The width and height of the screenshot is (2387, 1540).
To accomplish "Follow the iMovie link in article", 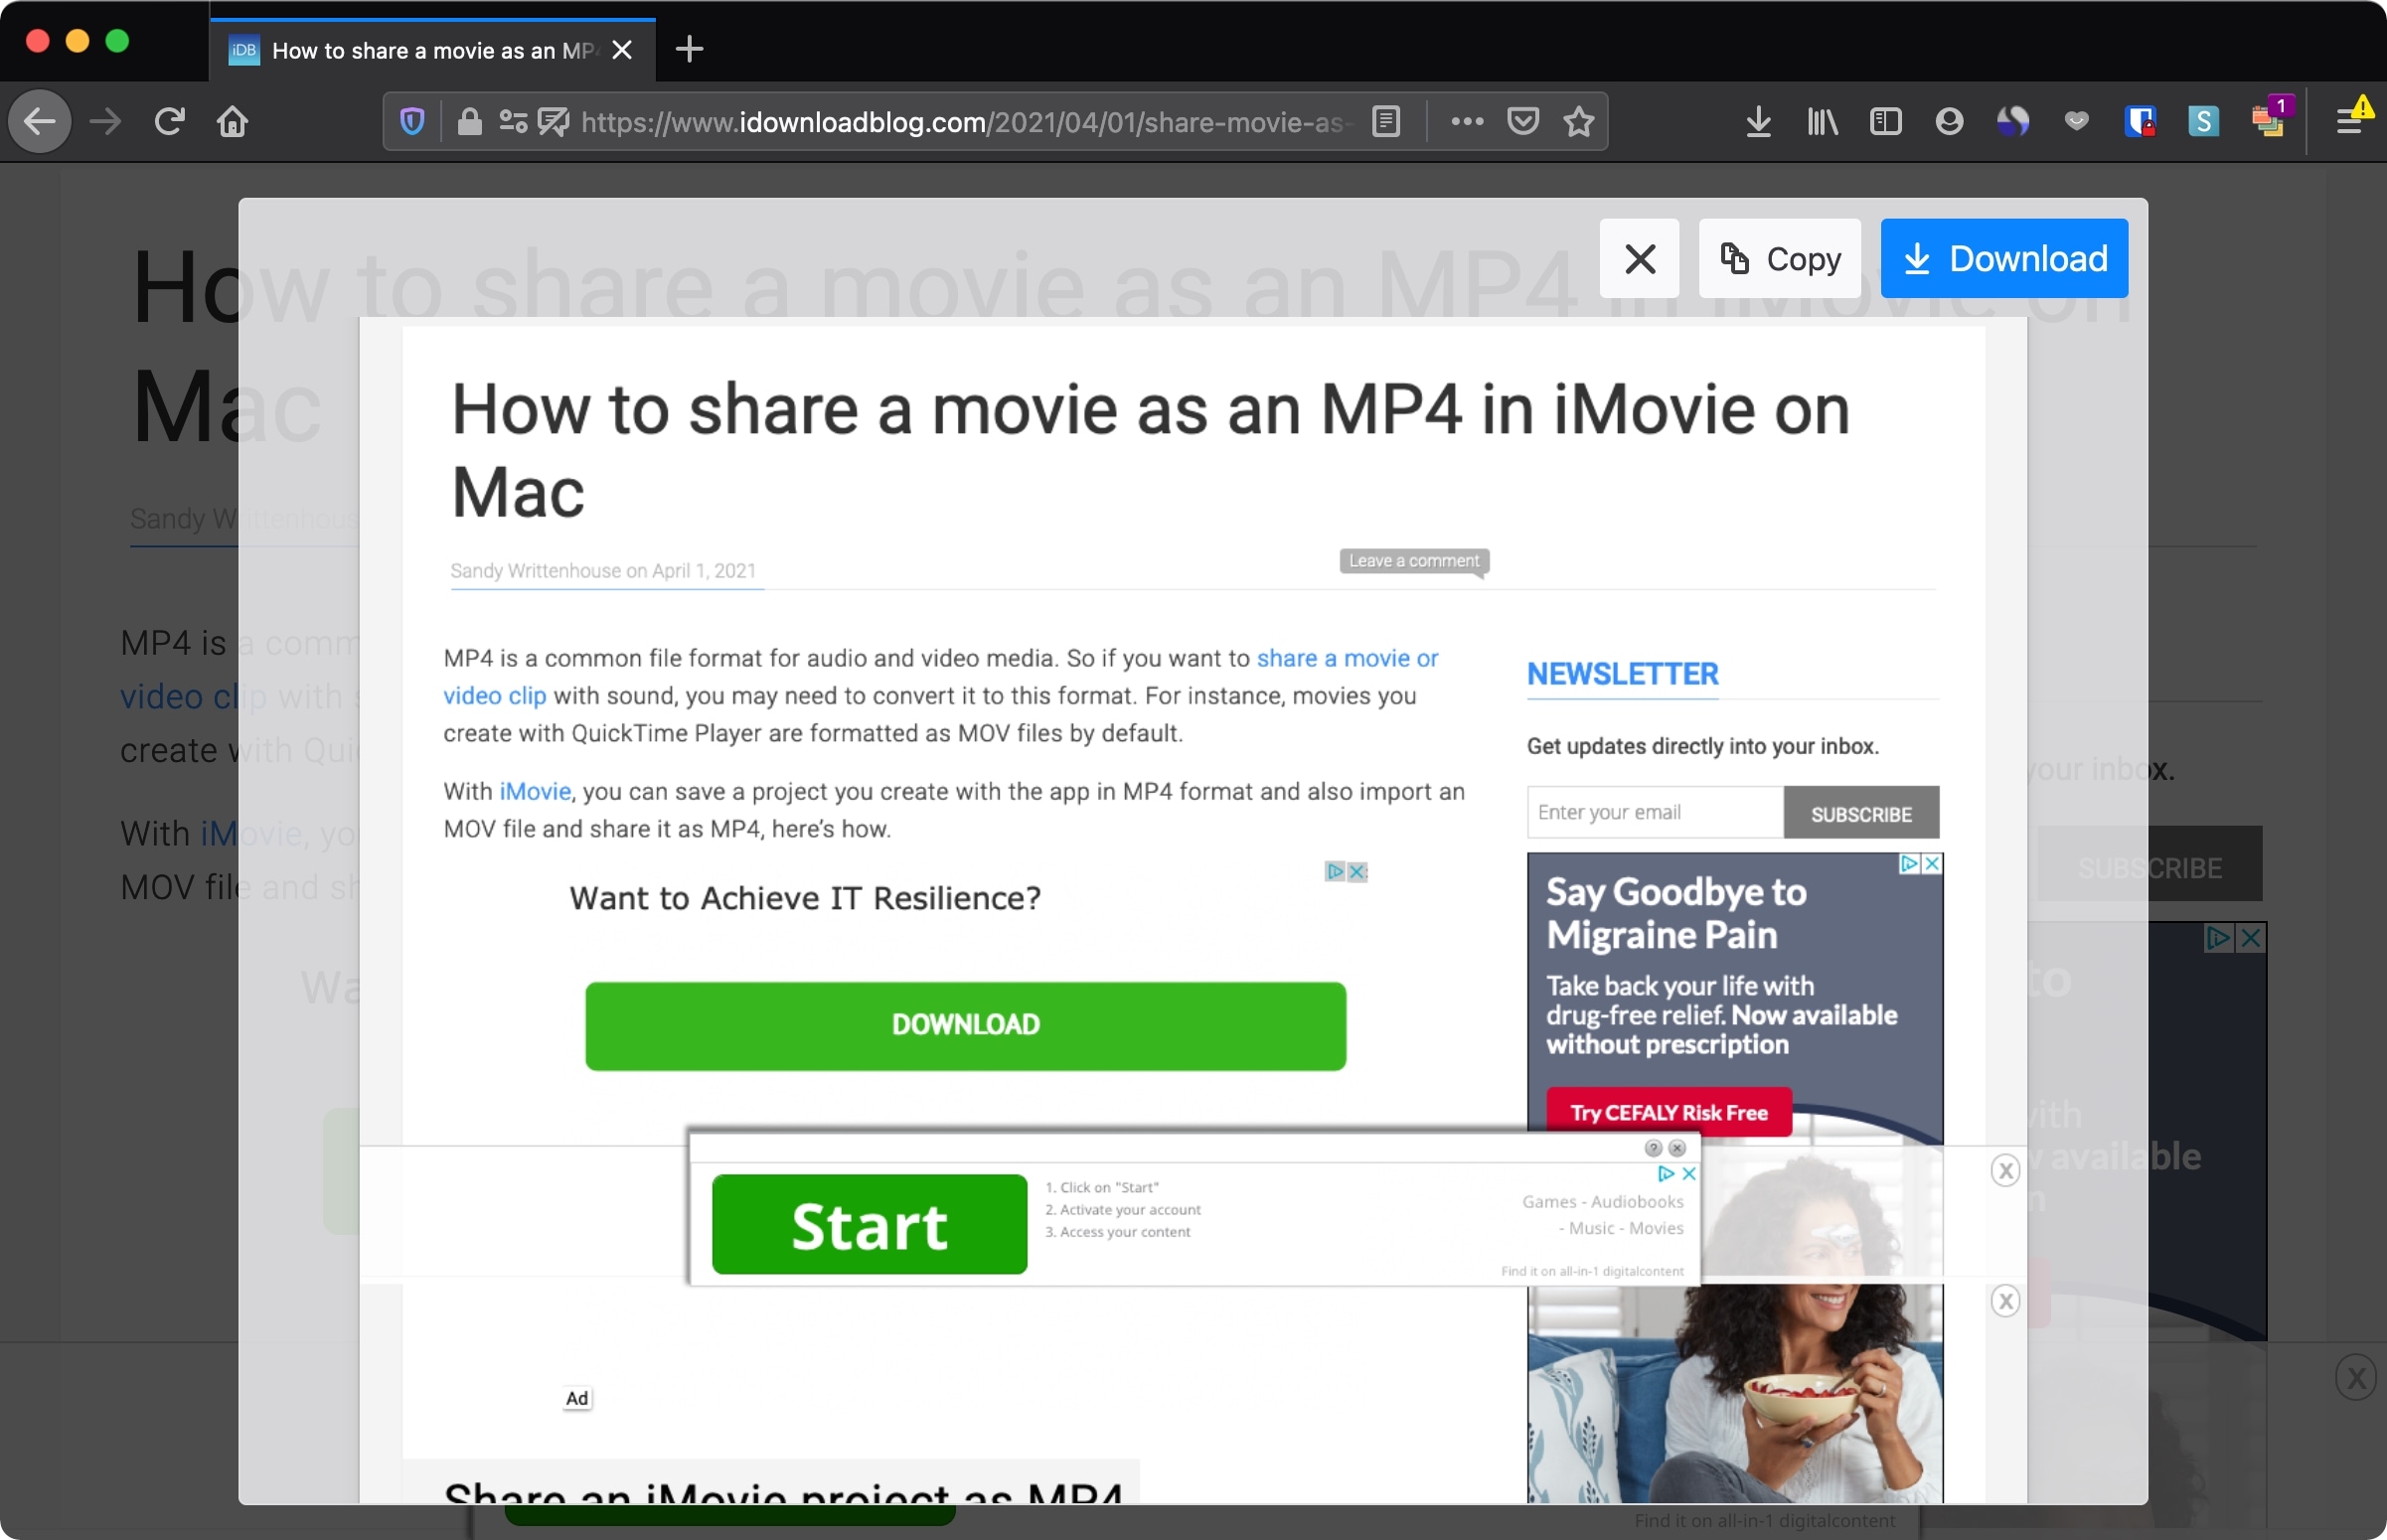I will (x=535, y=791).
